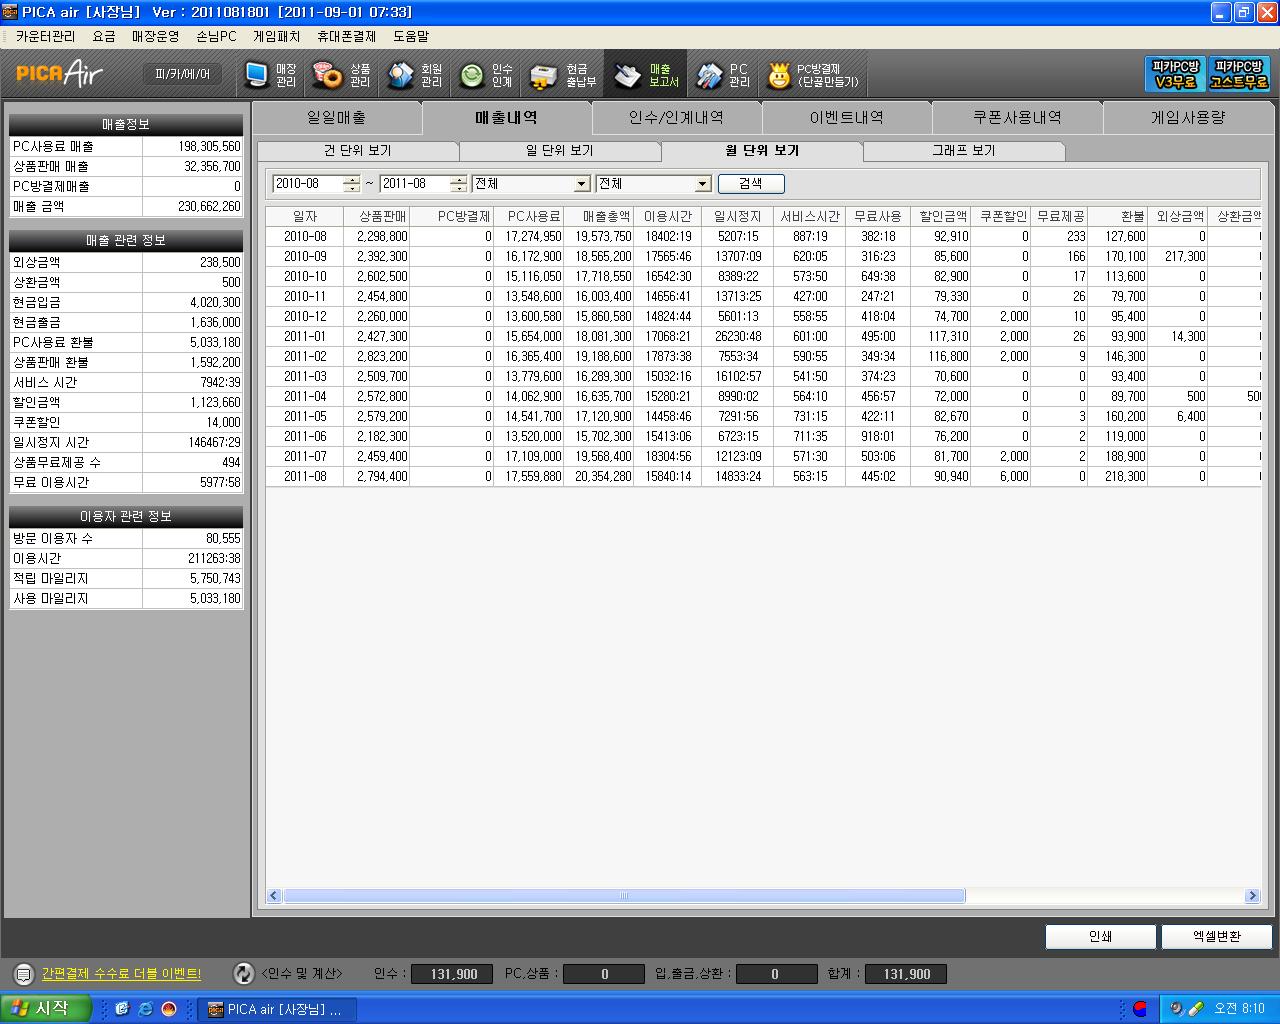The image size is (1280, 1024).
Task: Sort by the 매출총액 column header
Action: pos(599,217)
